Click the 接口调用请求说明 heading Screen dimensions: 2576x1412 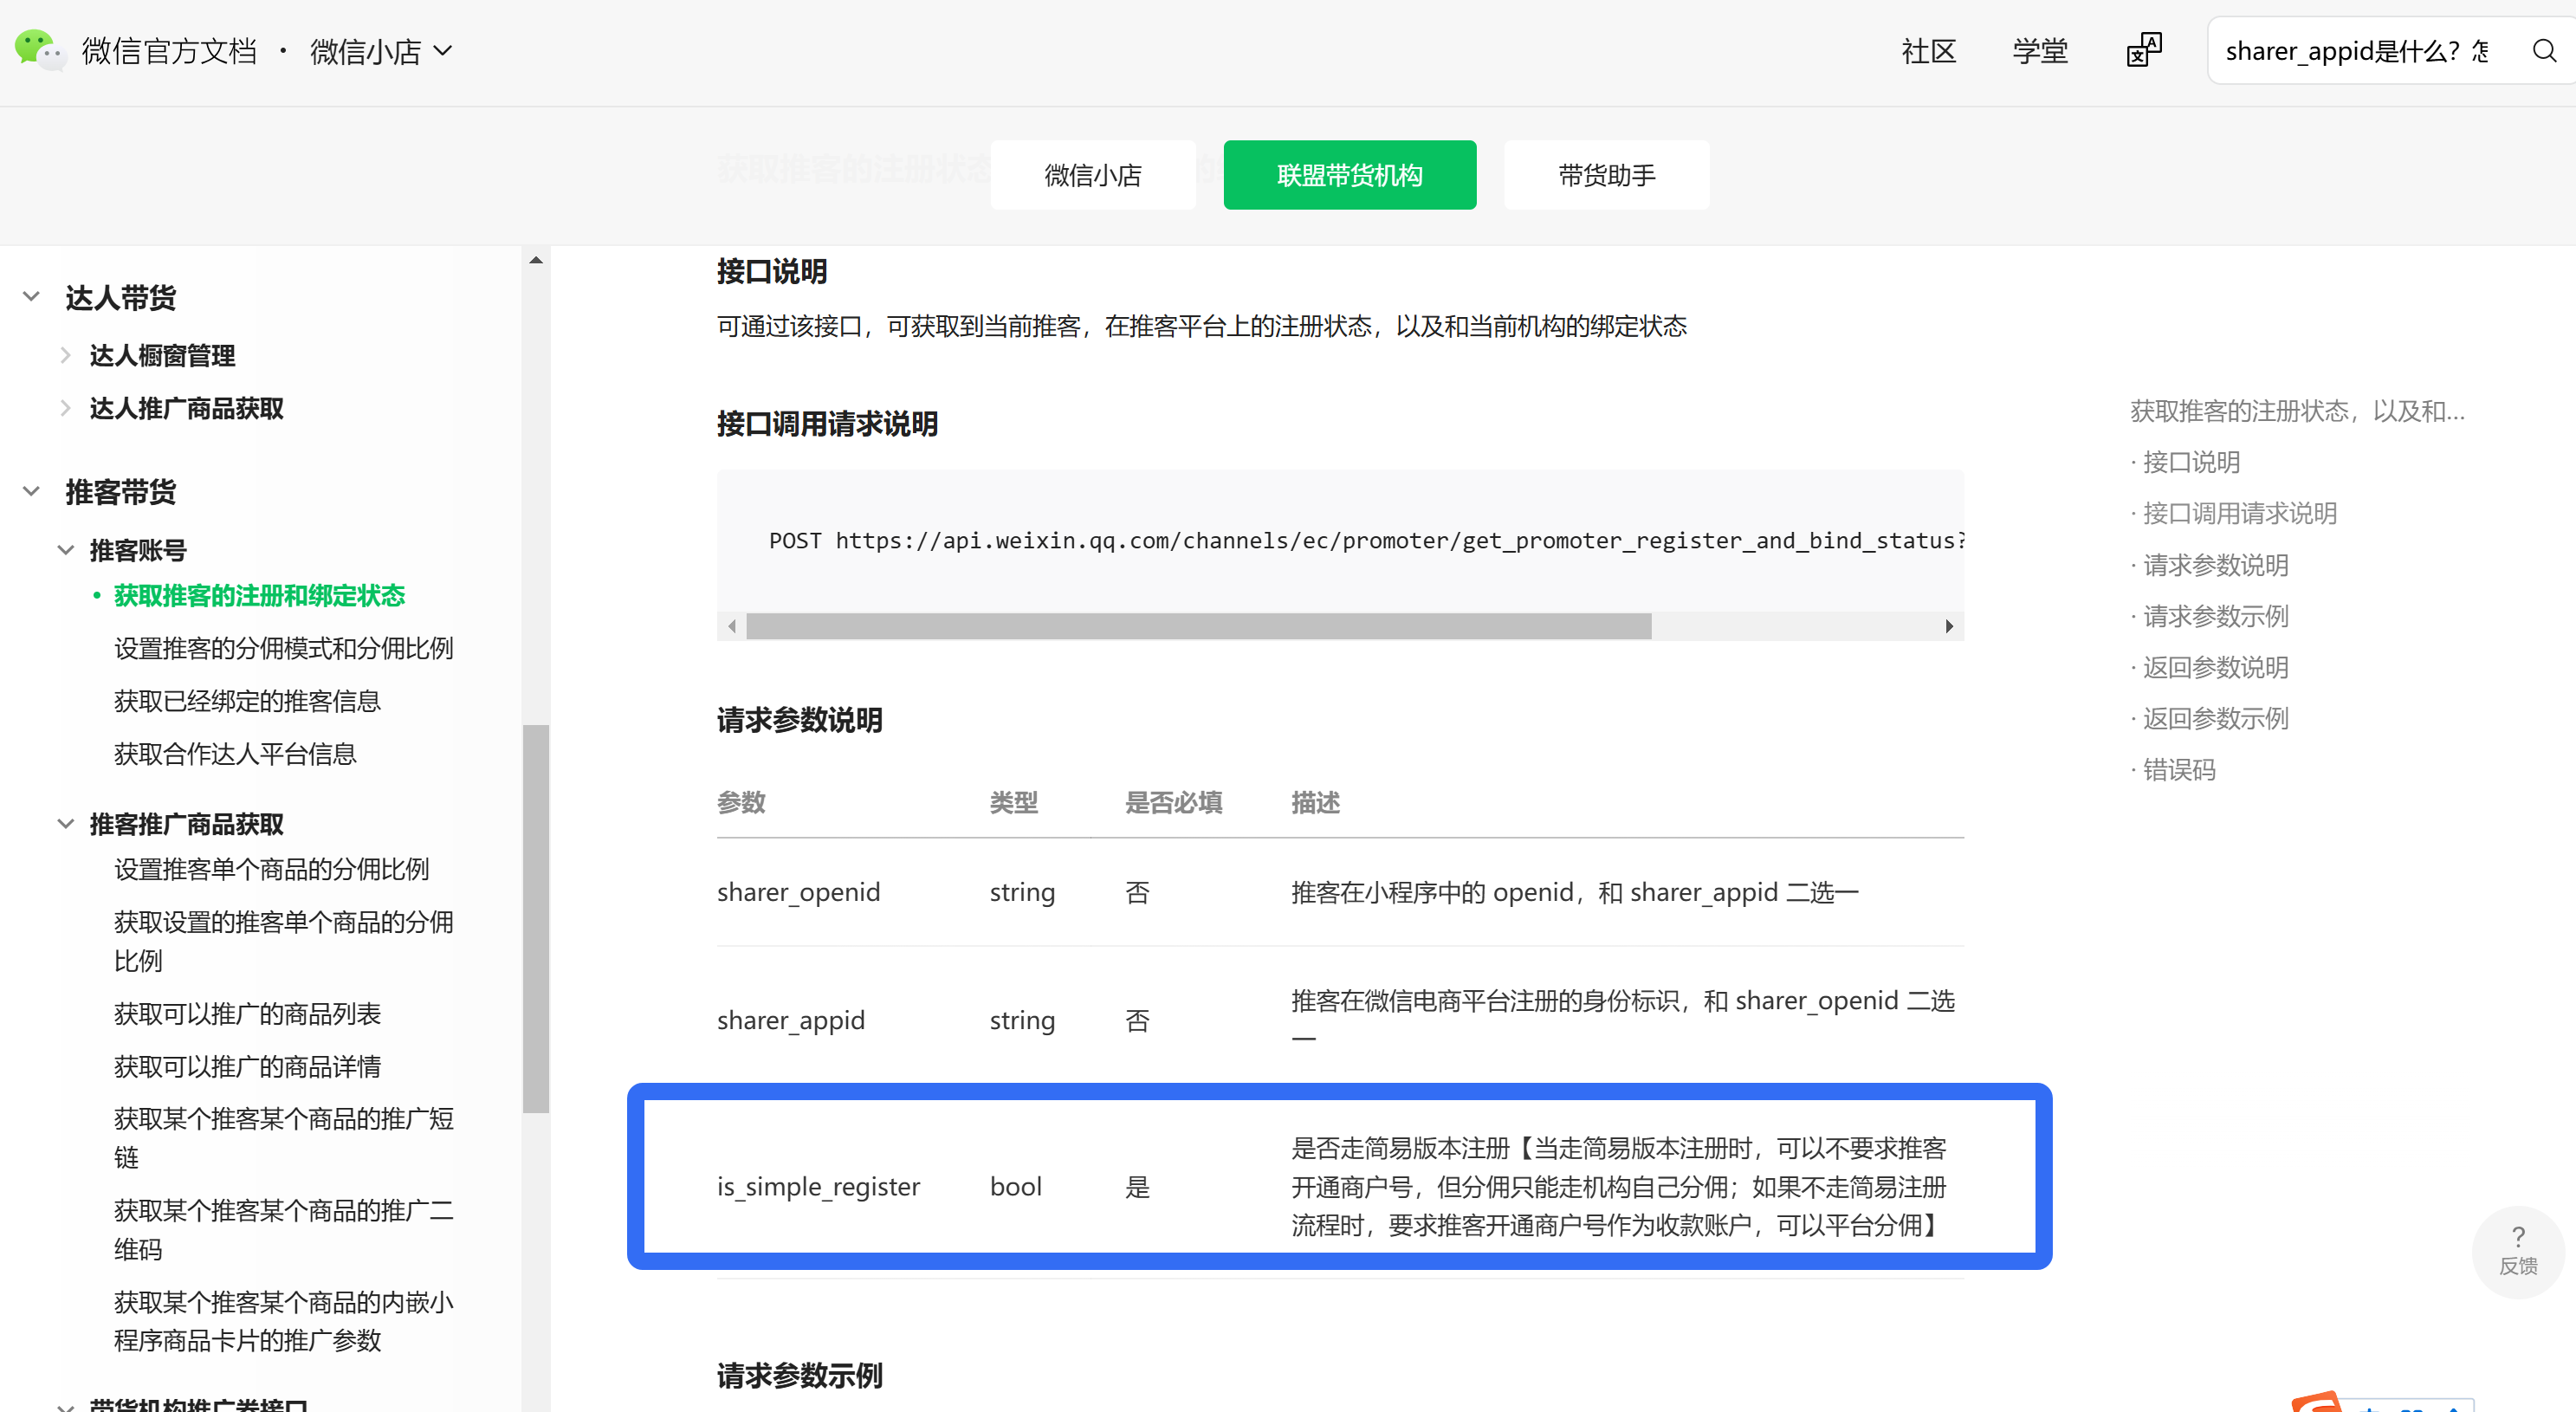tap(827, 424)
